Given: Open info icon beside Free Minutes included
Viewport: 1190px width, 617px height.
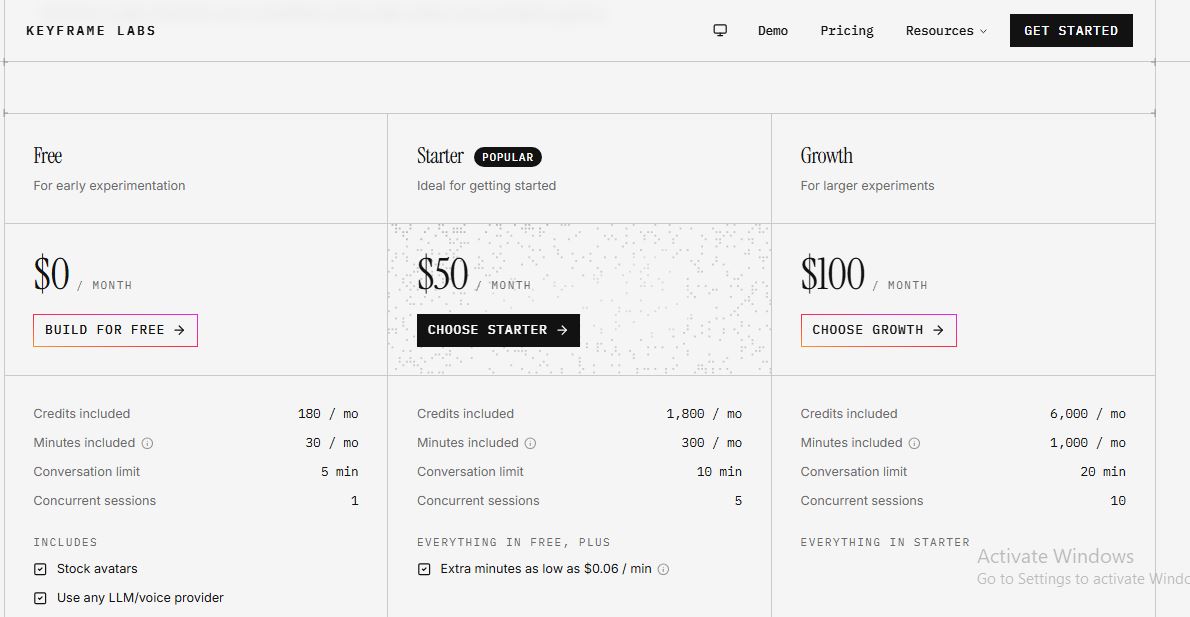Looking at the screenshot, I should pyautogui.click(x=147, y=443).
